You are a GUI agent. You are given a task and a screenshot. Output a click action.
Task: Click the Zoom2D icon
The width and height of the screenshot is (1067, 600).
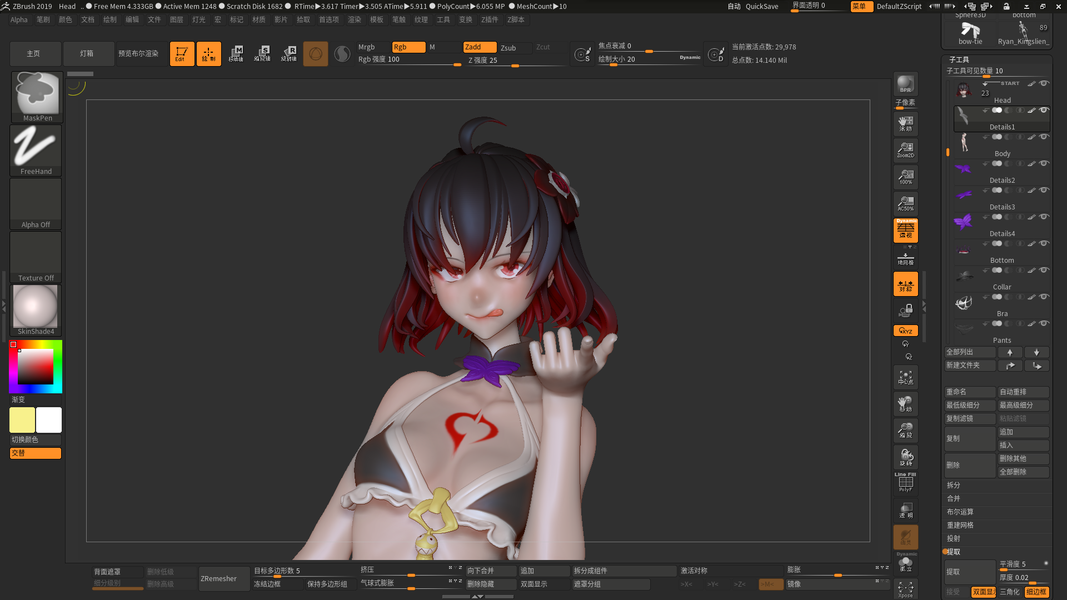[906, 150]
